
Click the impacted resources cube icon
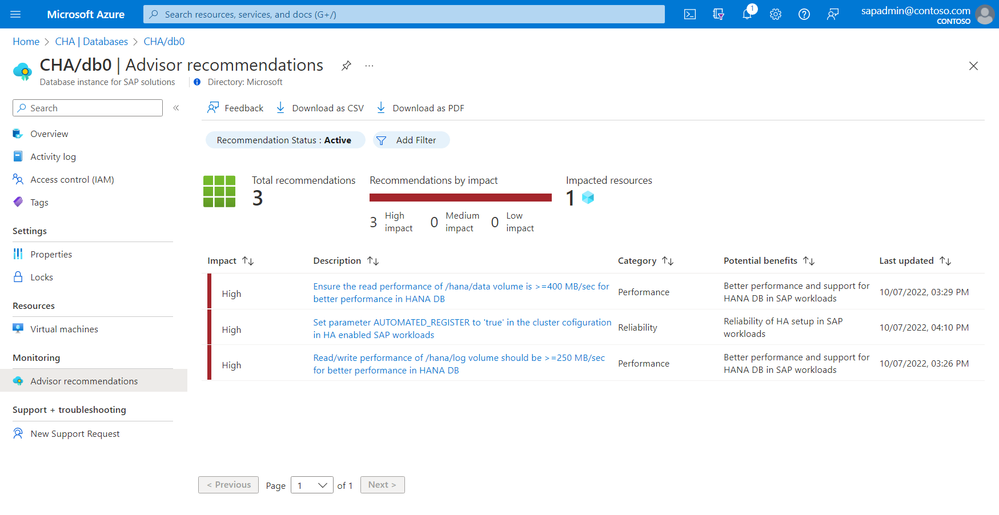pos(587,198)
